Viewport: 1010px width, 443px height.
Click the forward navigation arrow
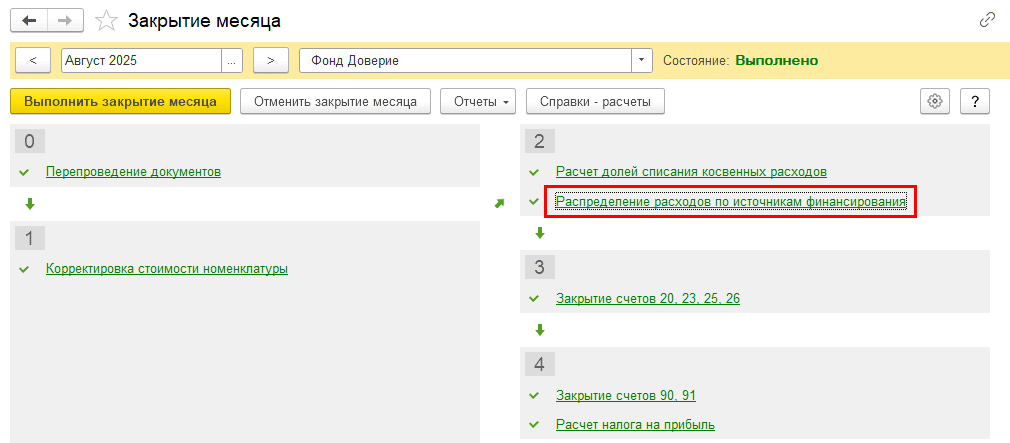click(66, 20)
